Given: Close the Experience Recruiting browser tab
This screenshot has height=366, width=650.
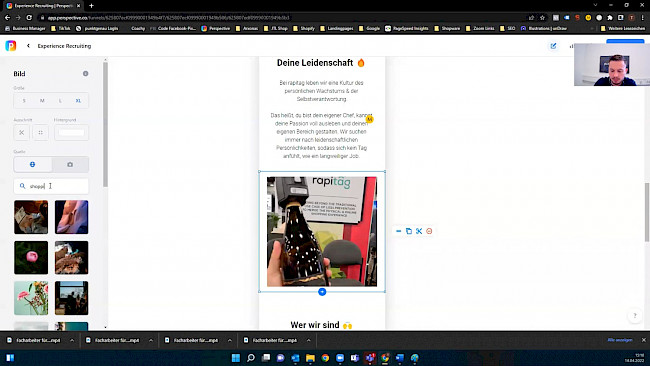Looking at the screenshot, I should [78, 6].
